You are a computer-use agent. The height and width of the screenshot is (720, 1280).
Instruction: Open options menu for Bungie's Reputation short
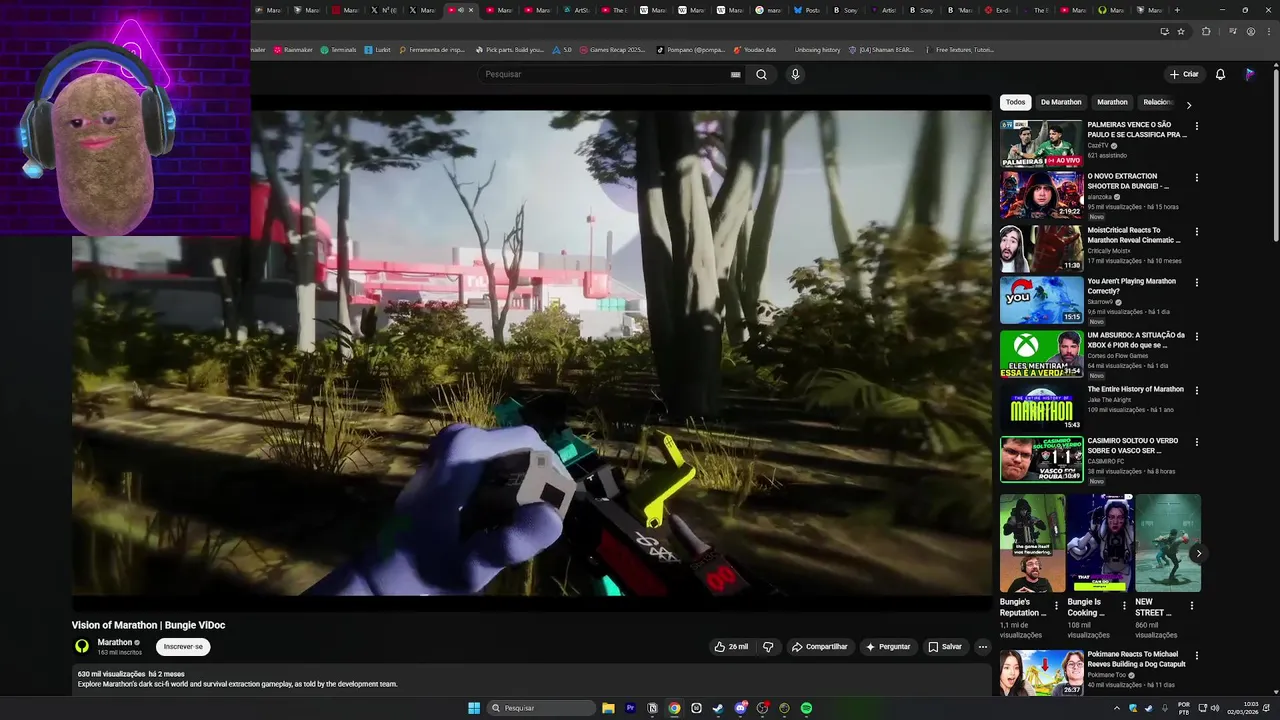click(1056, 605)
